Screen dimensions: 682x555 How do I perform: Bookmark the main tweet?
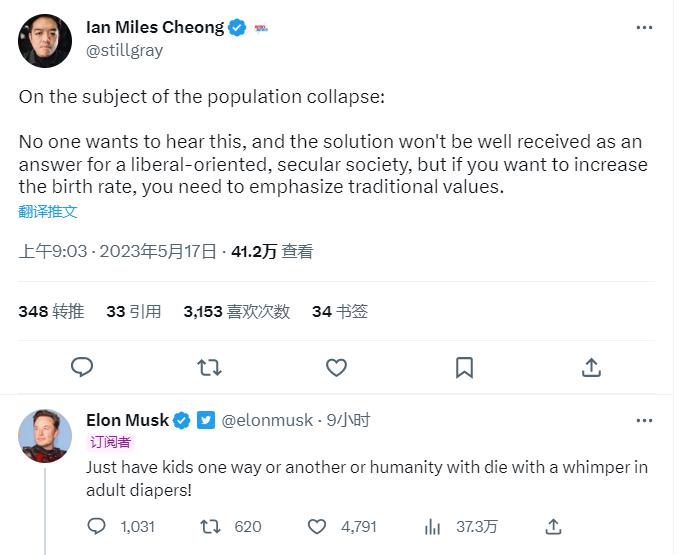(x=464, y=368)
